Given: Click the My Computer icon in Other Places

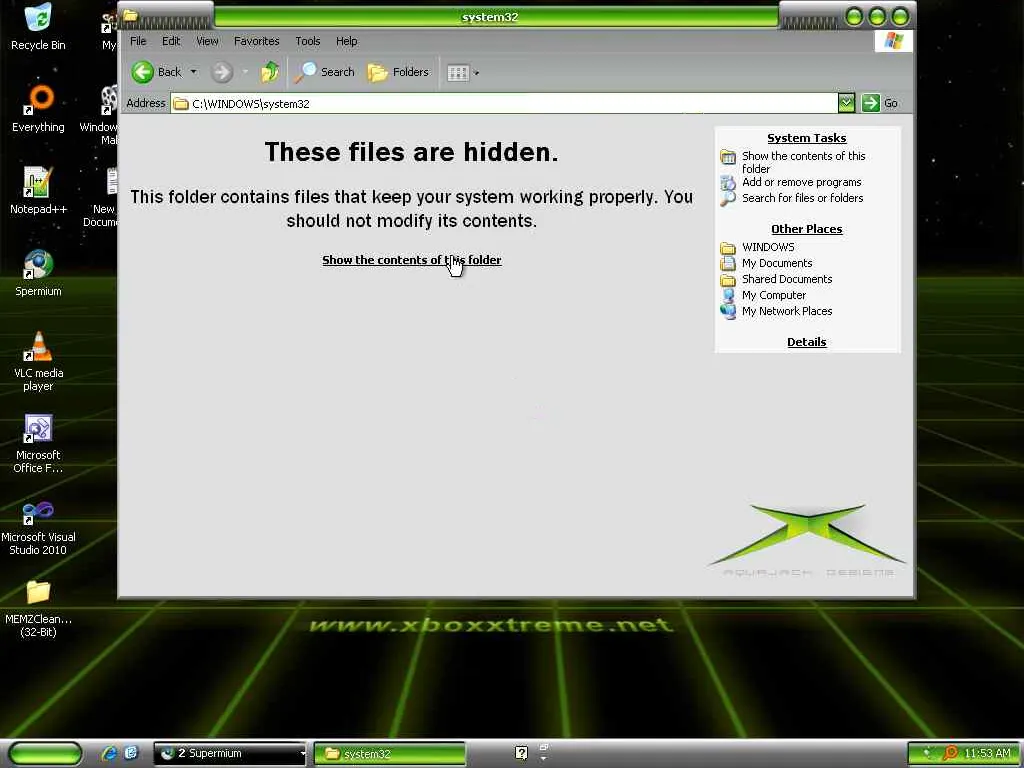Looking at the screenshot, I should (x=728, y=295).
